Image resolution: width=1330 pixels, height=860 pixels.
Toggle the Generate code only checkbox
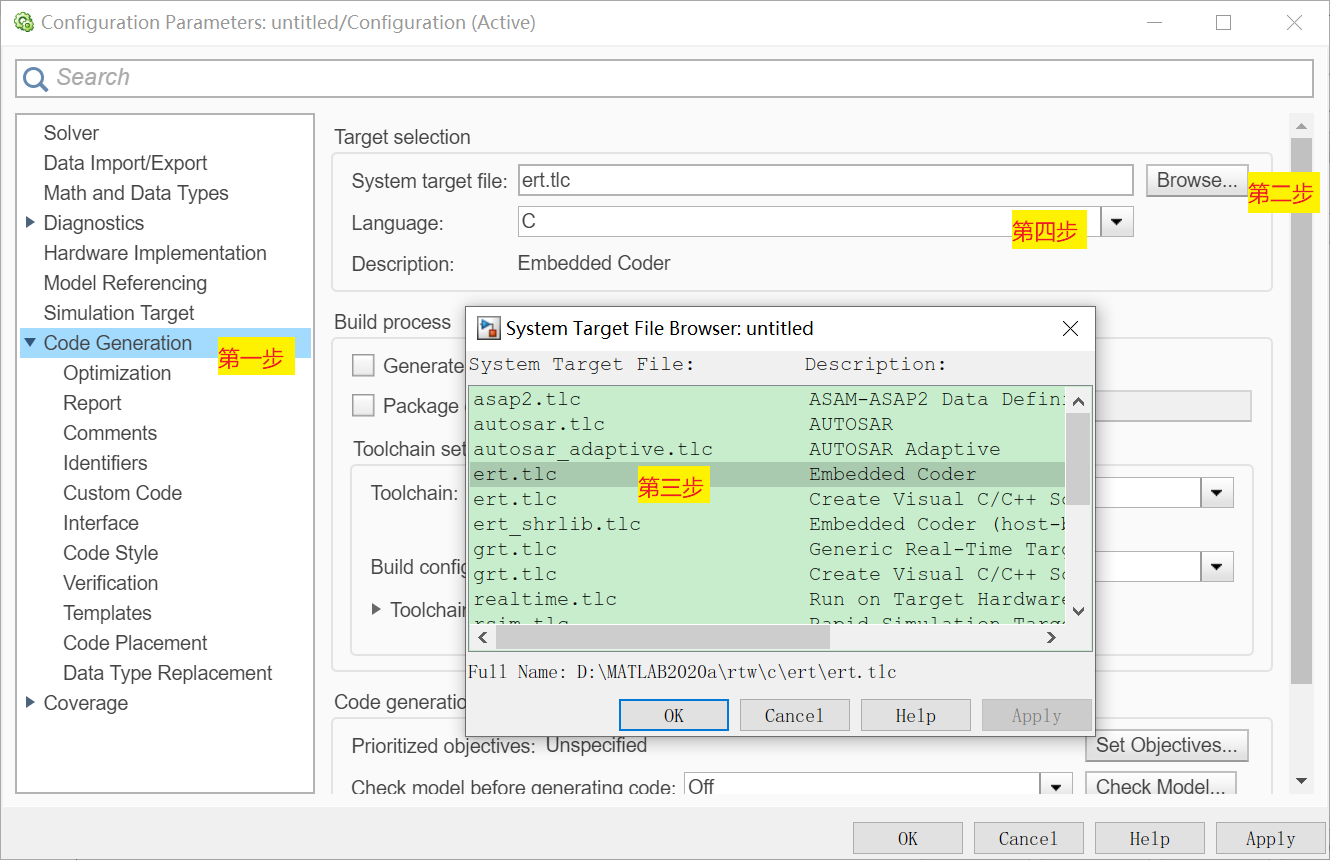pos(363,365)
